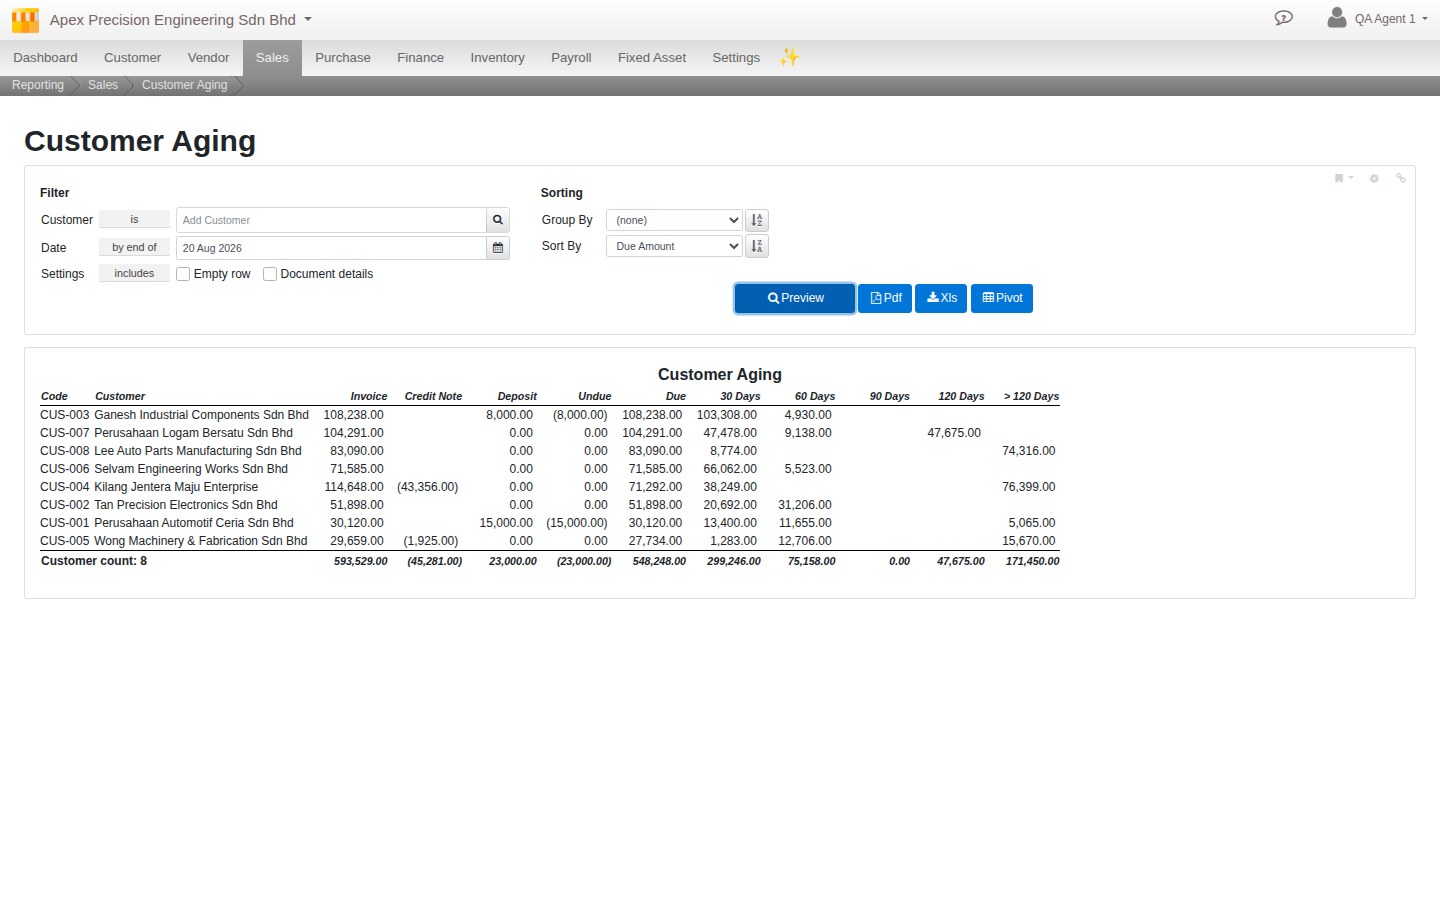This screenshot has height=900, width=1440.
Task: Click deposit value 15,000.00
Action: (506, 523)
